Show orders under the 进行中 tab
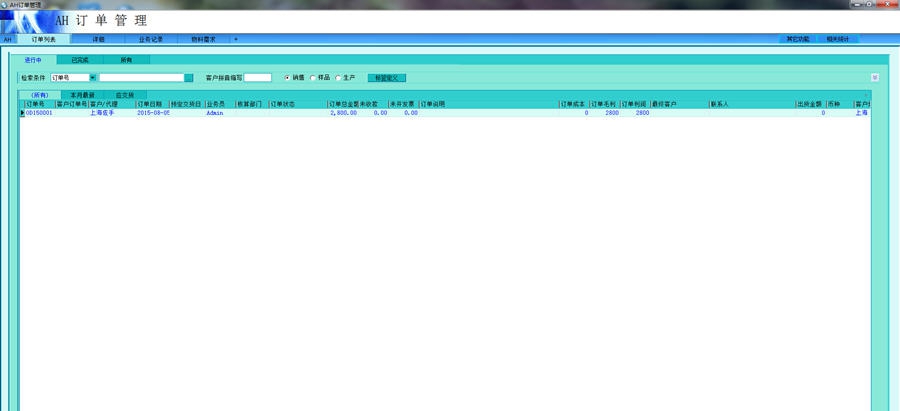Screen dimensions: 900x411 (x=33, y=60)
